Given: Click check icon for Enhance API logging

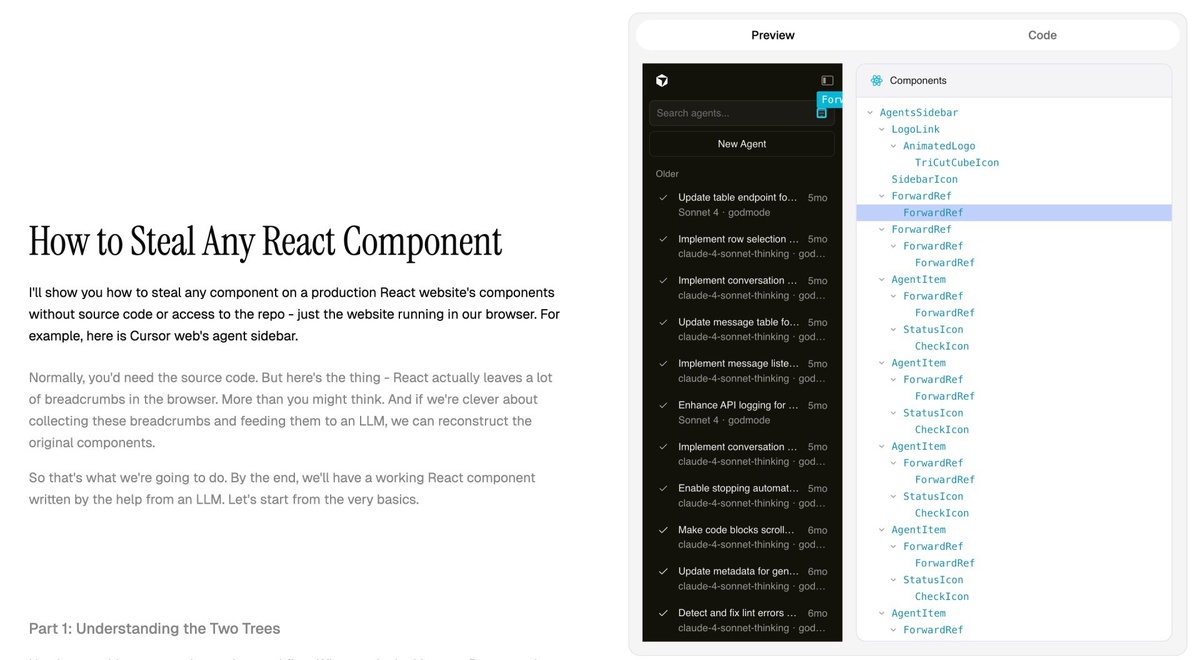Looking at the screenshot, I should [663, 405].
